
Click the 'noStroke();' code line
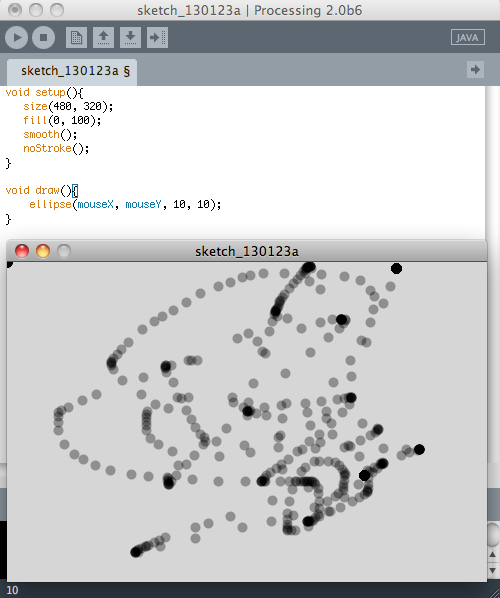56,148
